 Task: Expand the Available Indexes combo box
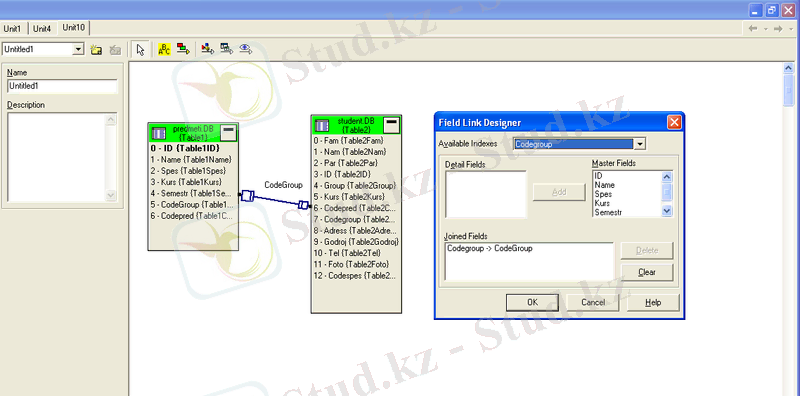pos(639,144)
